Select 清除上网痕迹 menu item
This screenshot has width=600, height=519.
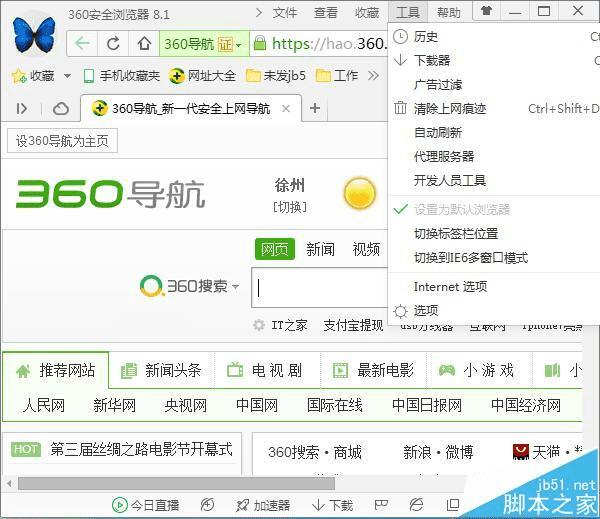[x=494, y=109]
